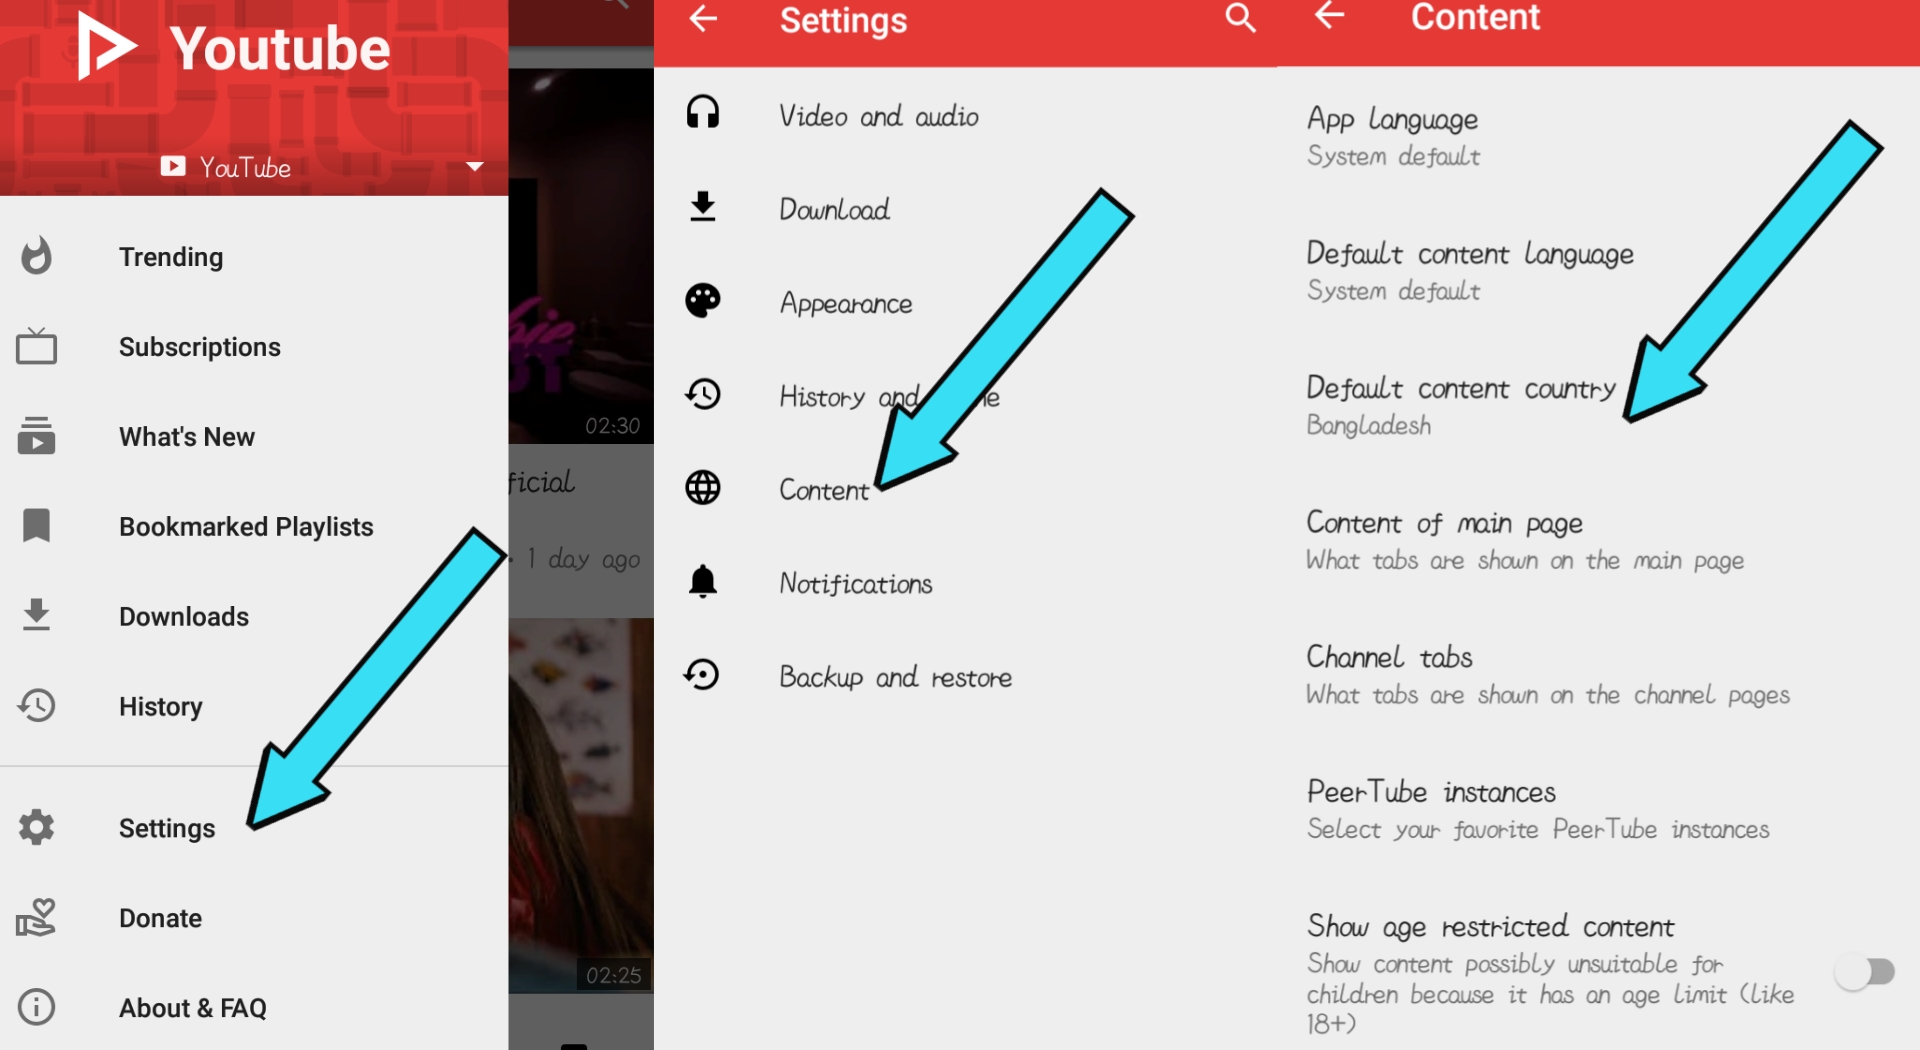Open App language selection
Image resolution: width=1920 pixels, height=1050 pixels.
coord(1392,136)
